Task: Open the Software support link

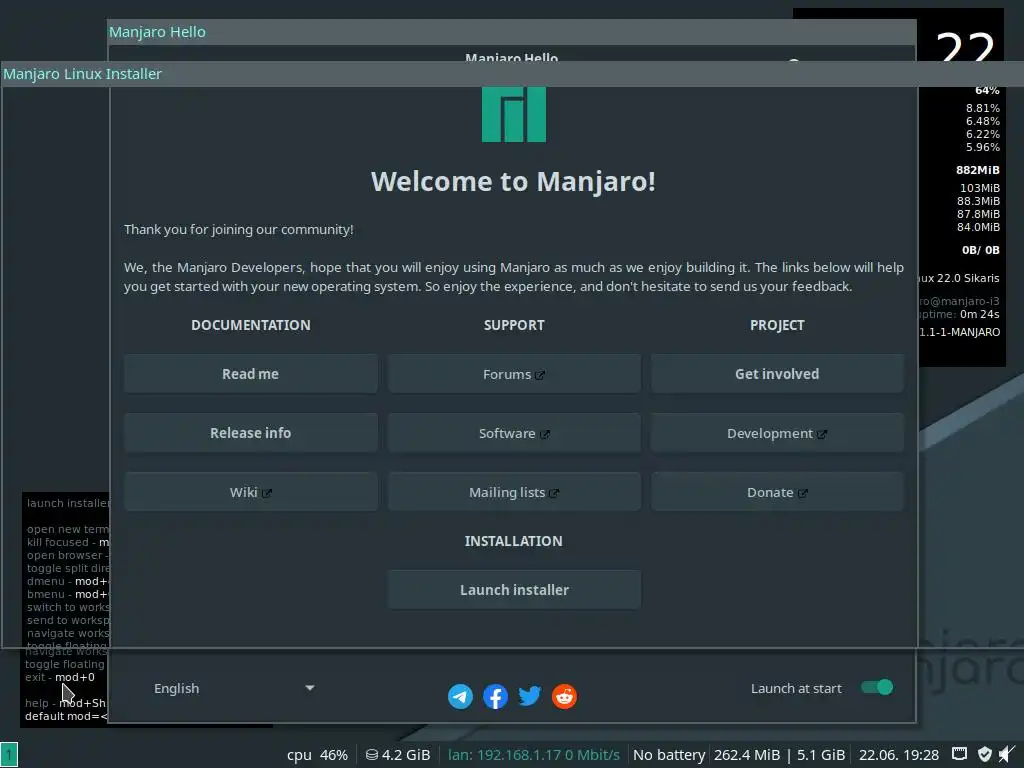Action: (x=514, y=433)
